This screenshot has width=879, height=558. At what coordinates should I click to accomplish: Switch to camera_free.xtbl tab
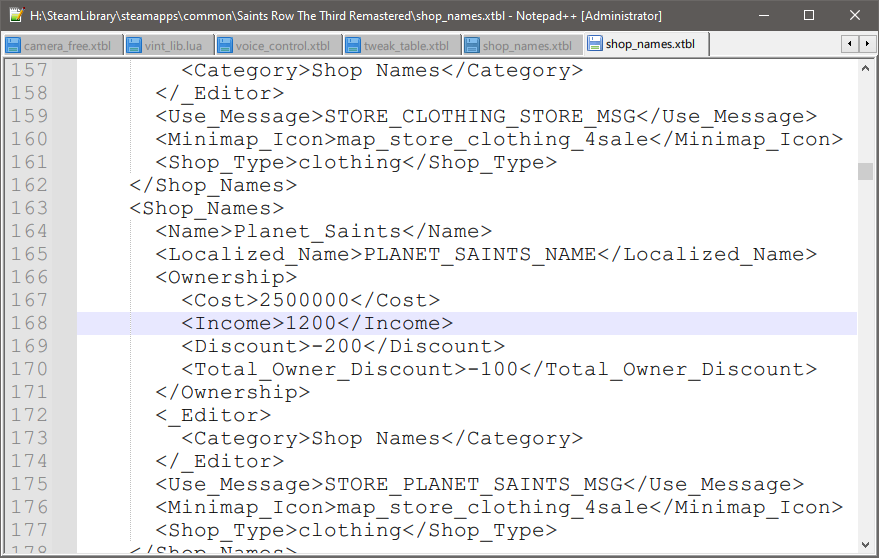[63, 45]
